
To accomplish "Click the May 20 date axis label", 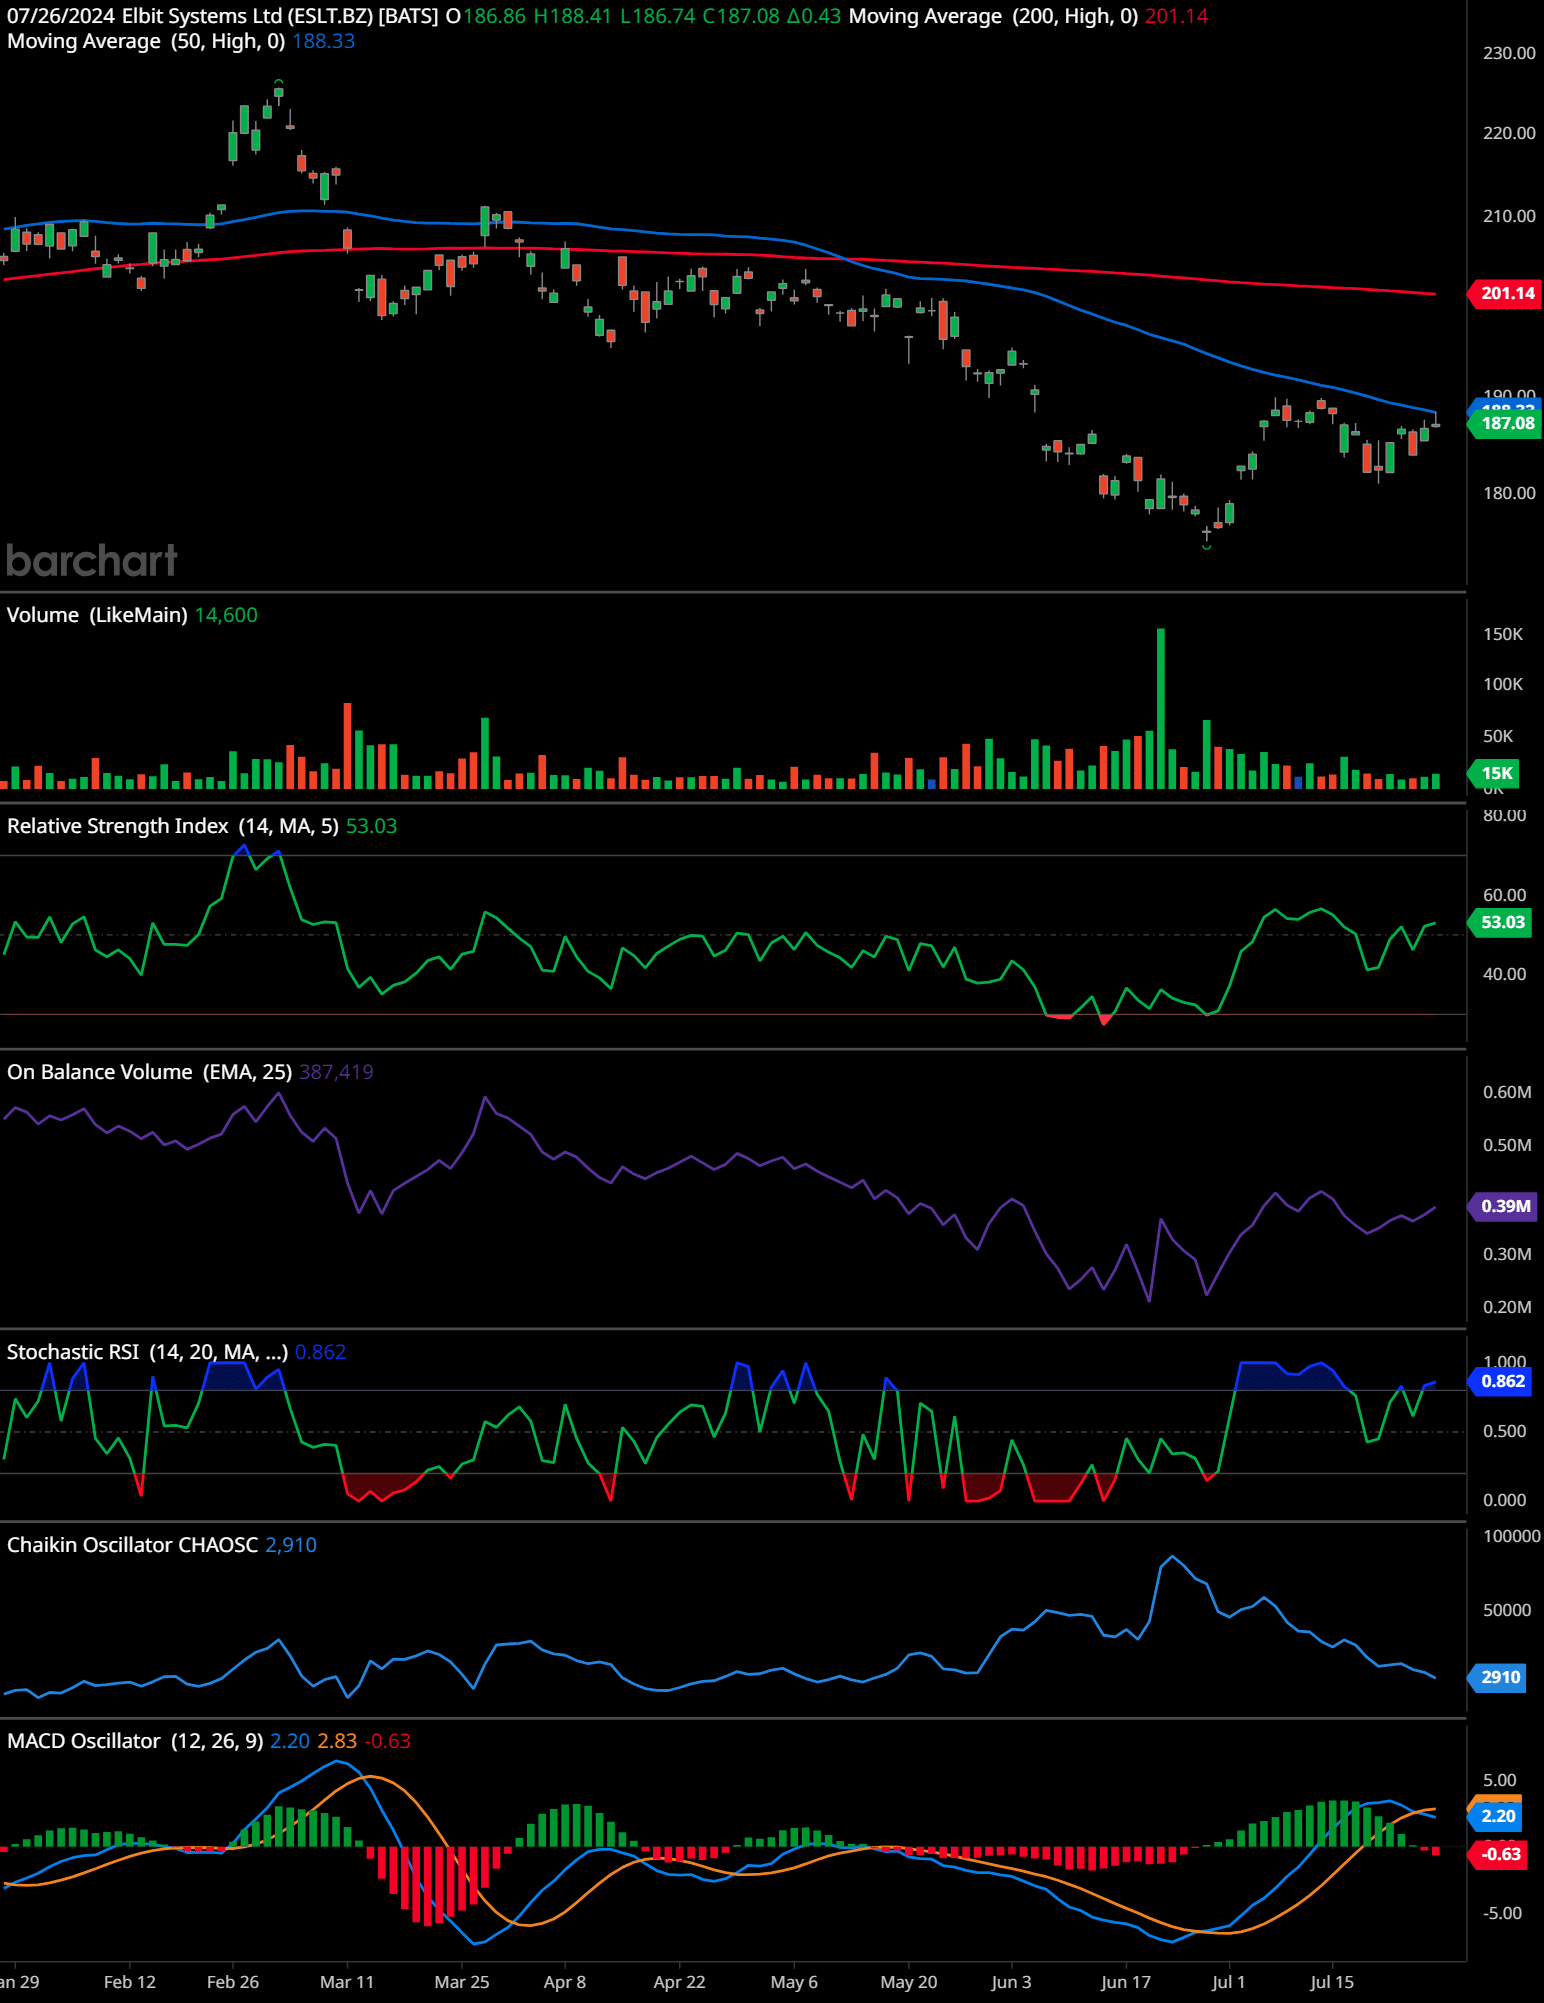I will pos(909,1982).
